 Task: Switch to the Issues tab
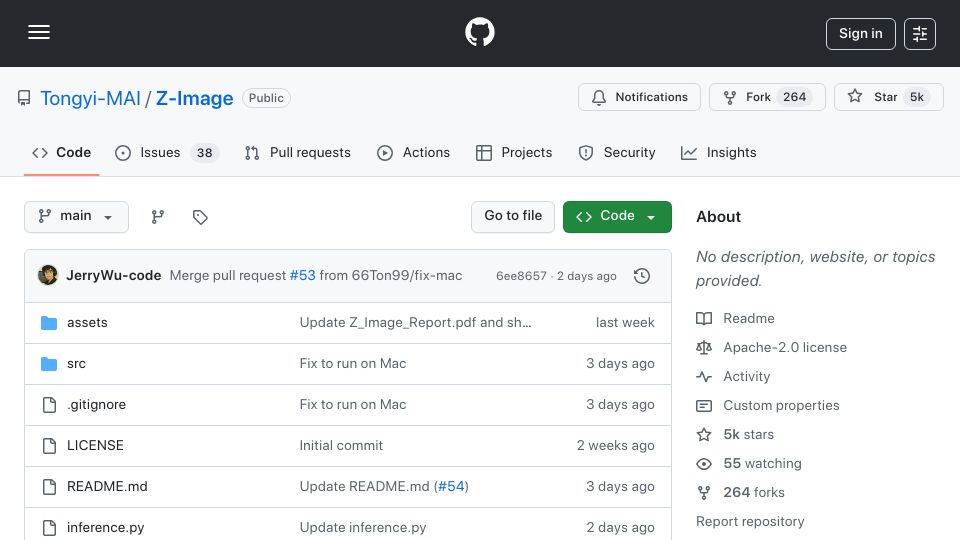(x=167, y=152)
